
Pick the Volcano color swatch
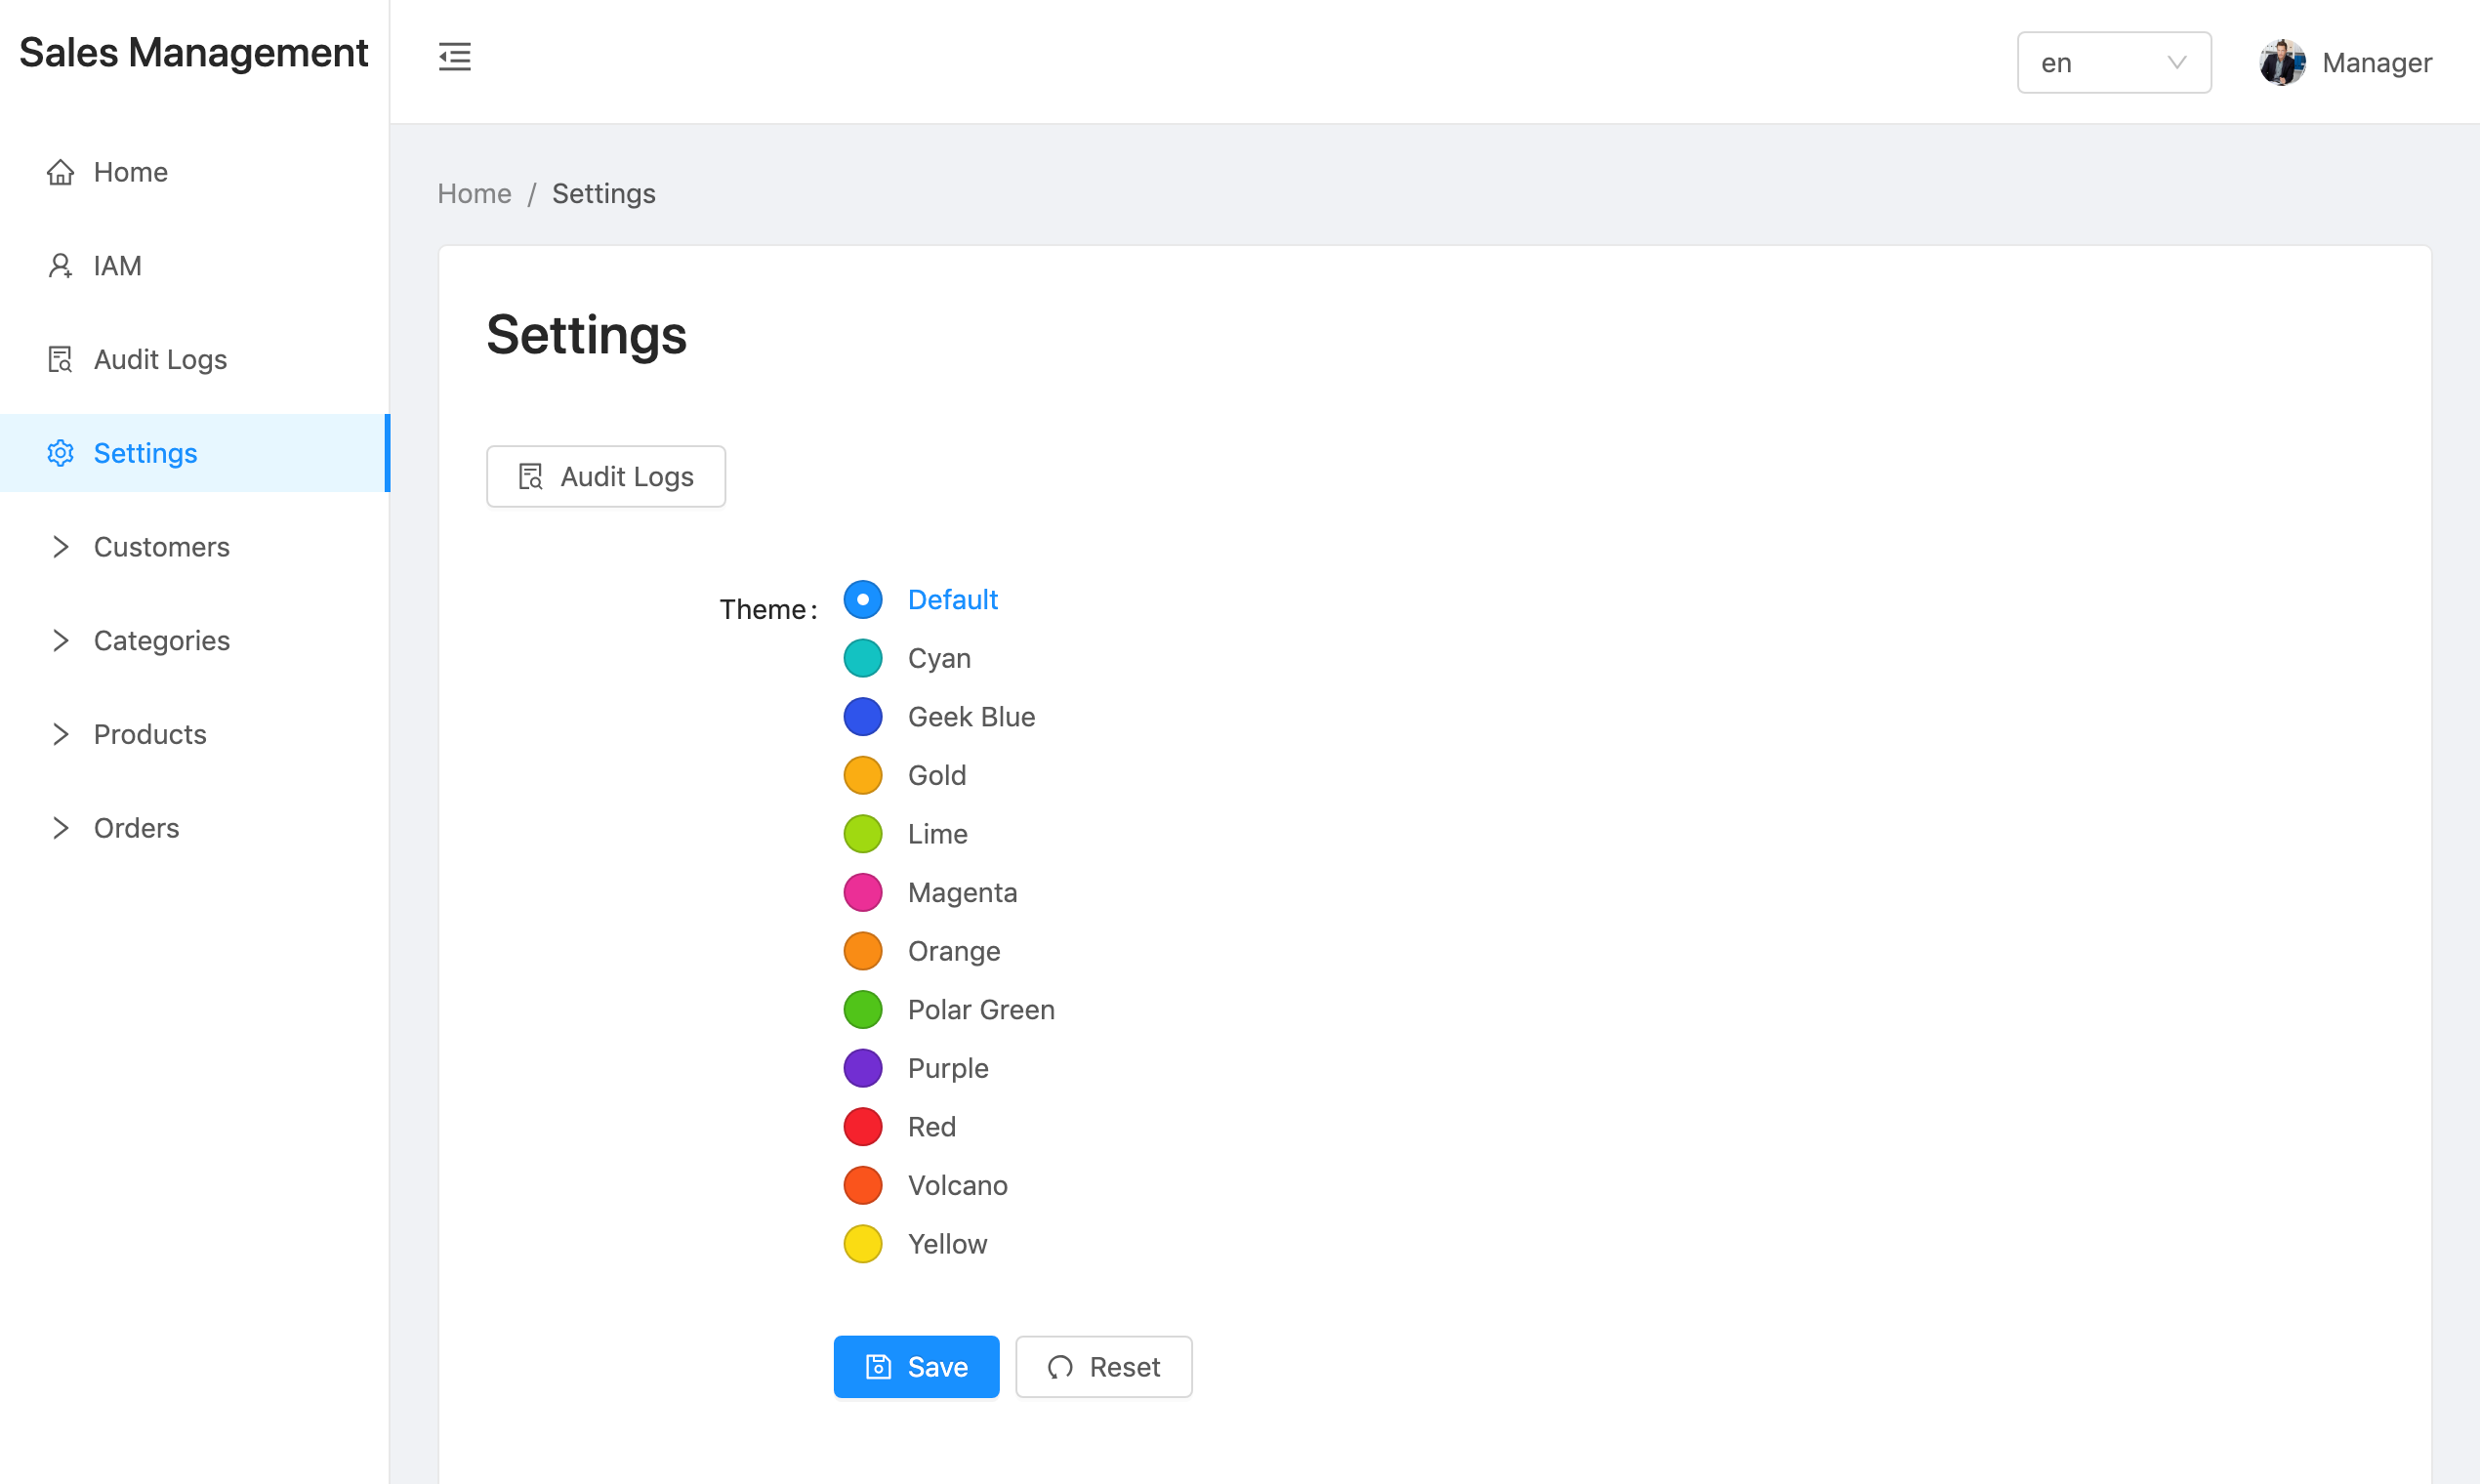point(862,1185)
